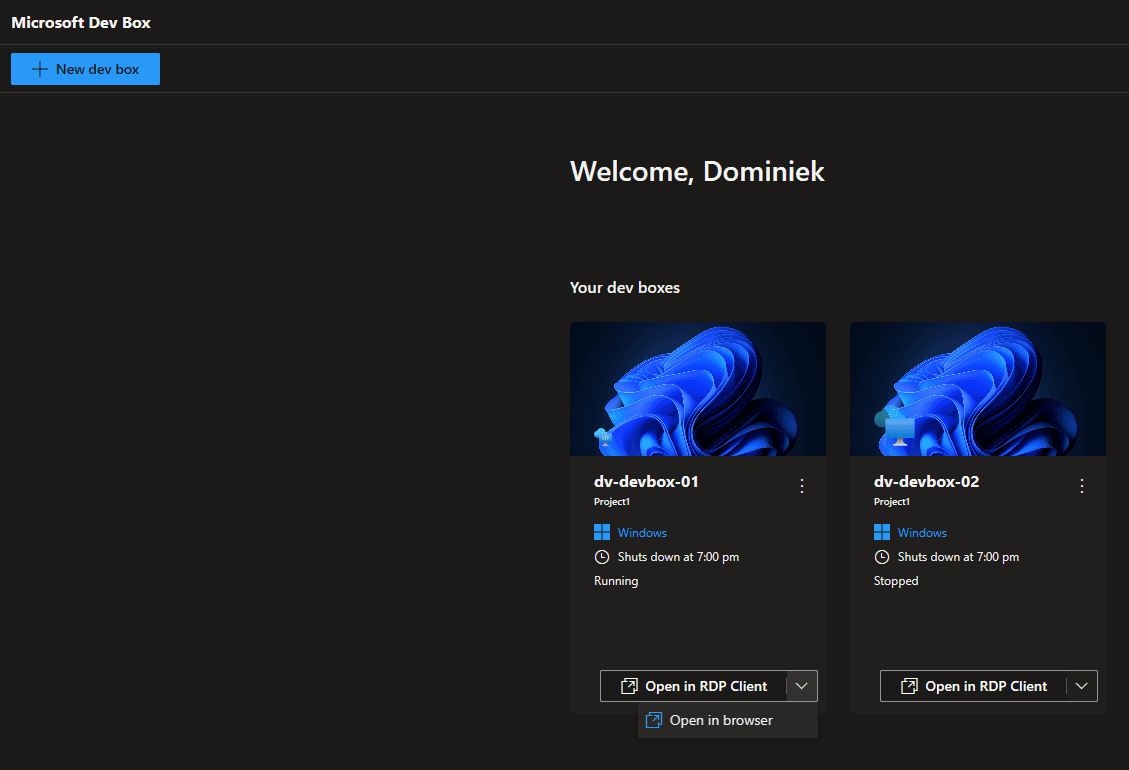Click the Windows link on dv-devbox-01

tap(642, 533)
